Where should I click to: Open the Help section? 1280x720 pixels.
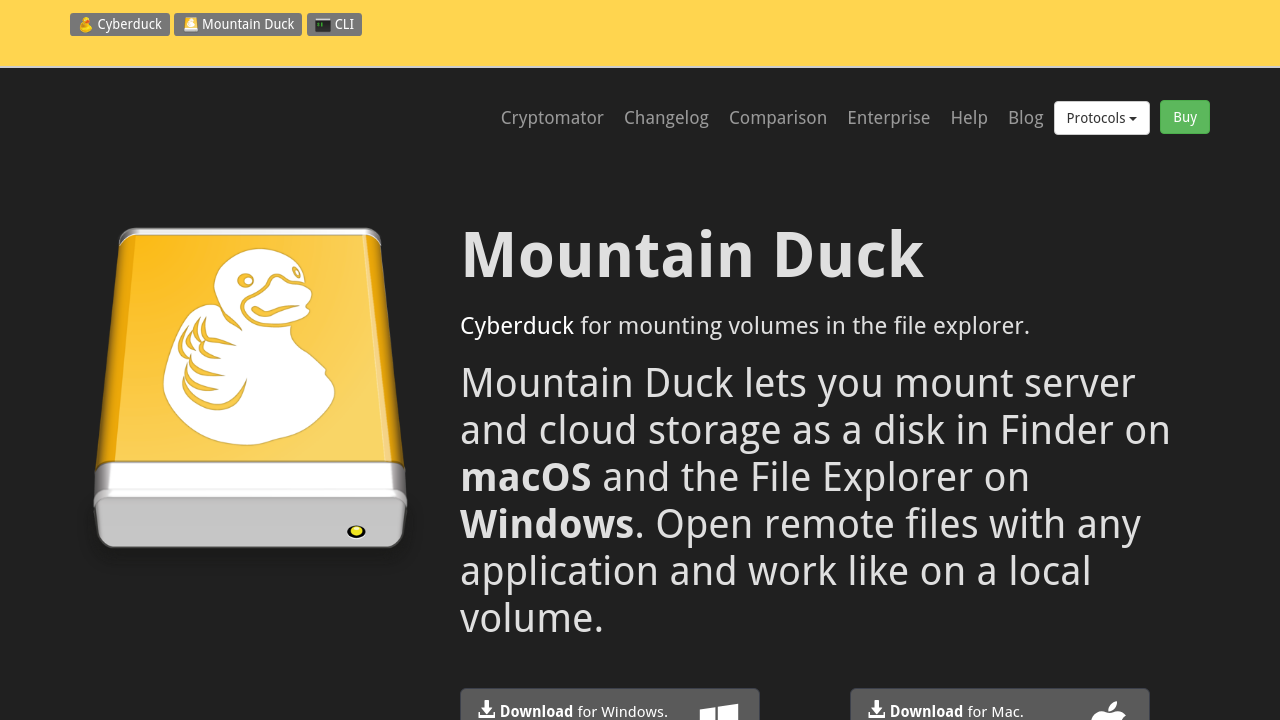coord(969,118)
